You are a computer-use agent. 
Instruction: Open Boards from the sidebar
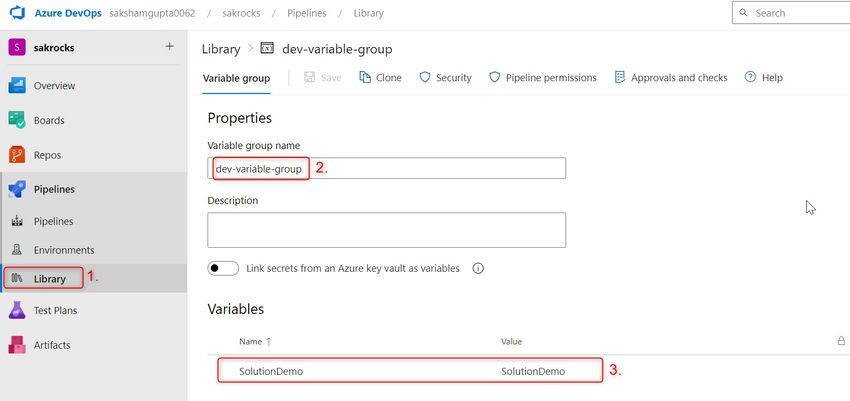48,120
